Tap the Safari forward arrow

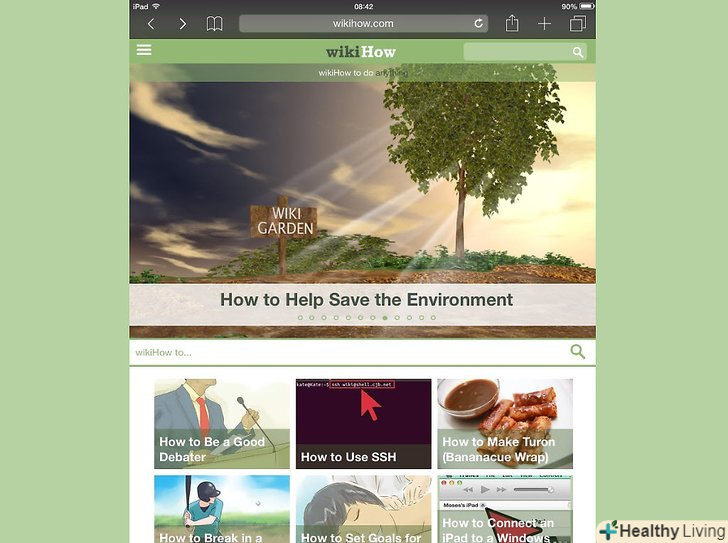click(x=182, y=24)
